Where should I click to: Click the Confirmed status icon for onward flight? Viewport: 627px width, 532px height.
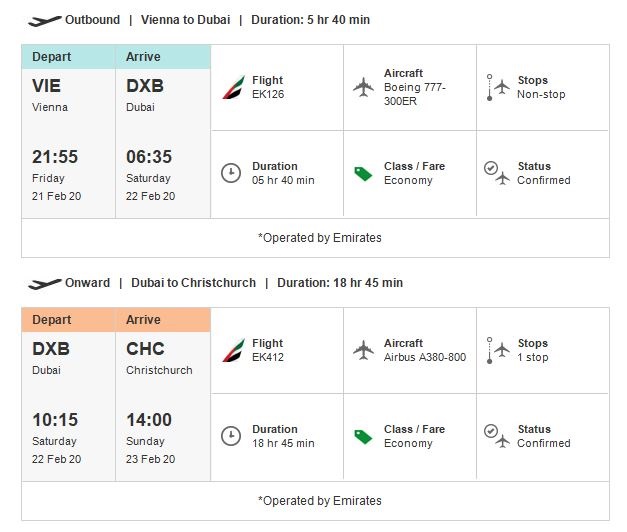coord(496,436)
